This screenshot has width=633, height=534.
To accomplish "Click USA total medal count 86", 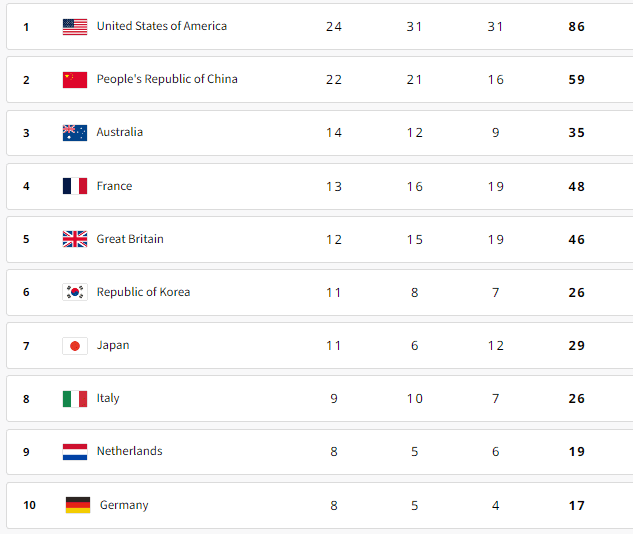I will coord(576,27).
